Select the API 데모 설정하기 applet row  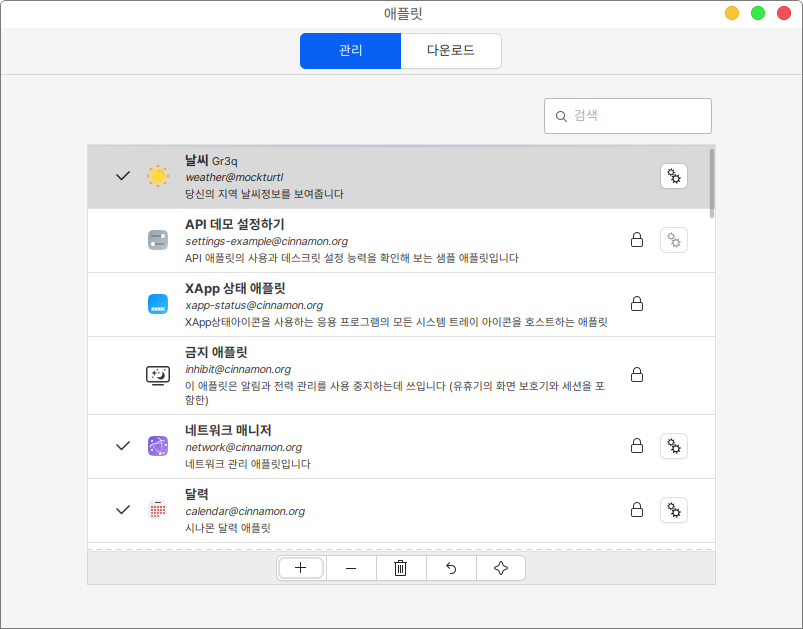tap(400, 240)
